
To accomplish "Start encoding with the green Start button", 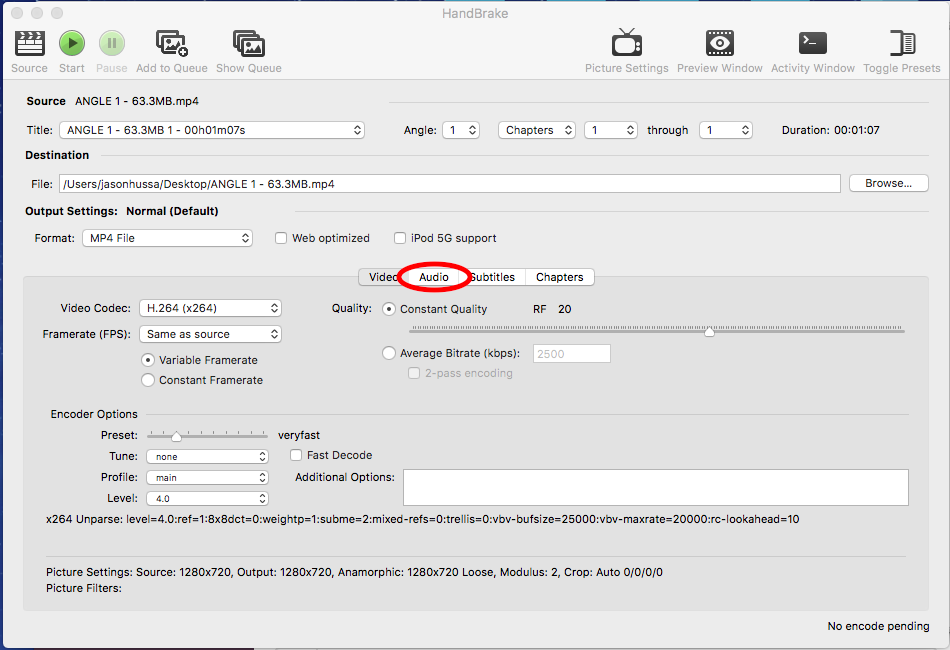I will tap(71, 44).
